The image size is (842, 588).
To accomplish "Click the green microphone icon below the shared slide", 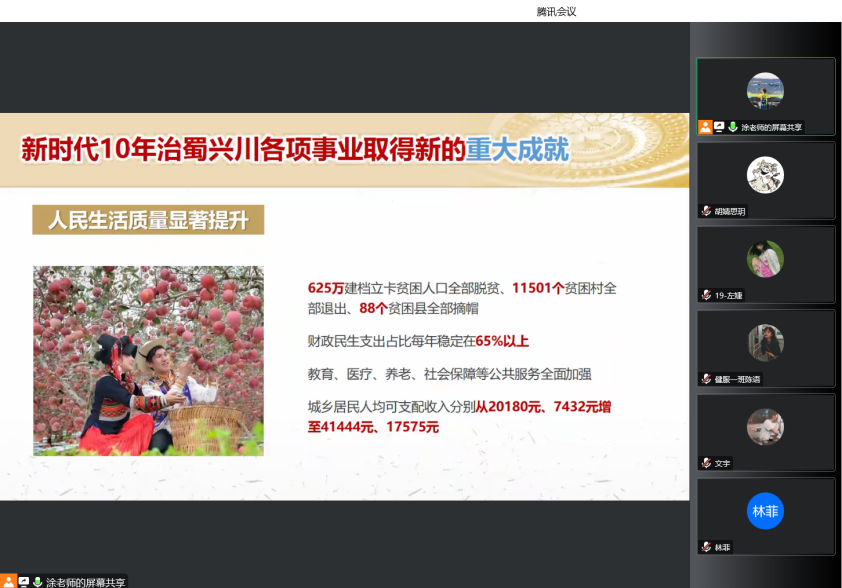I will pos(38,581).
